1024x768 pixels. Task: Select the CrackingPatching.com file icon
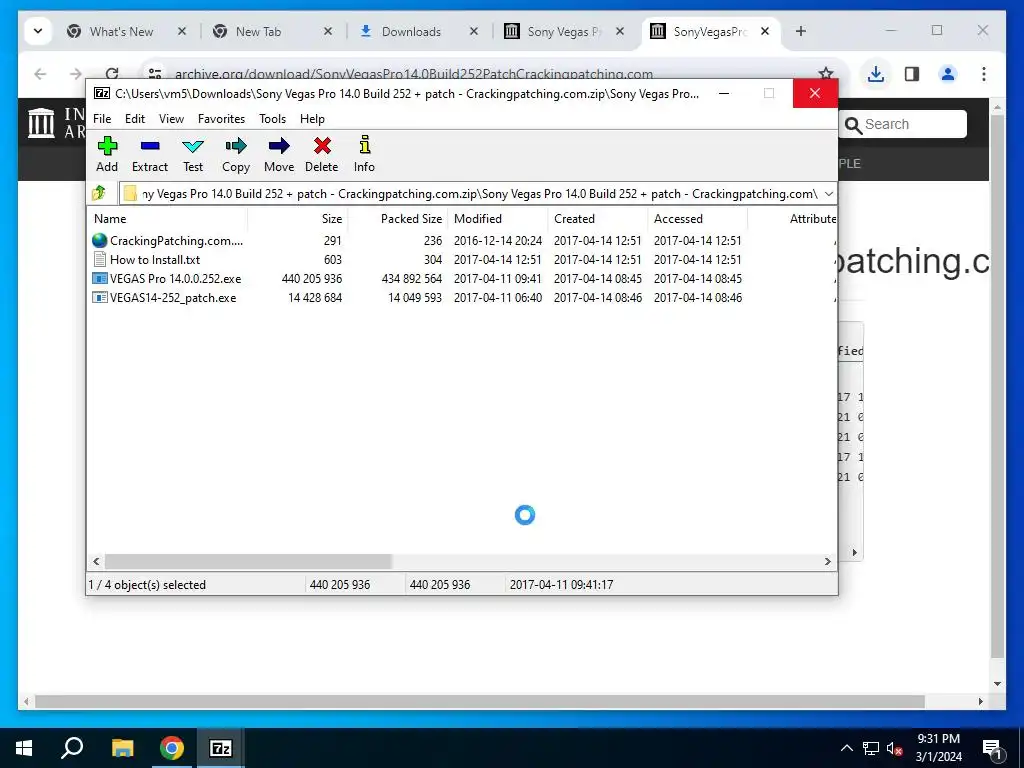[99, 240]
